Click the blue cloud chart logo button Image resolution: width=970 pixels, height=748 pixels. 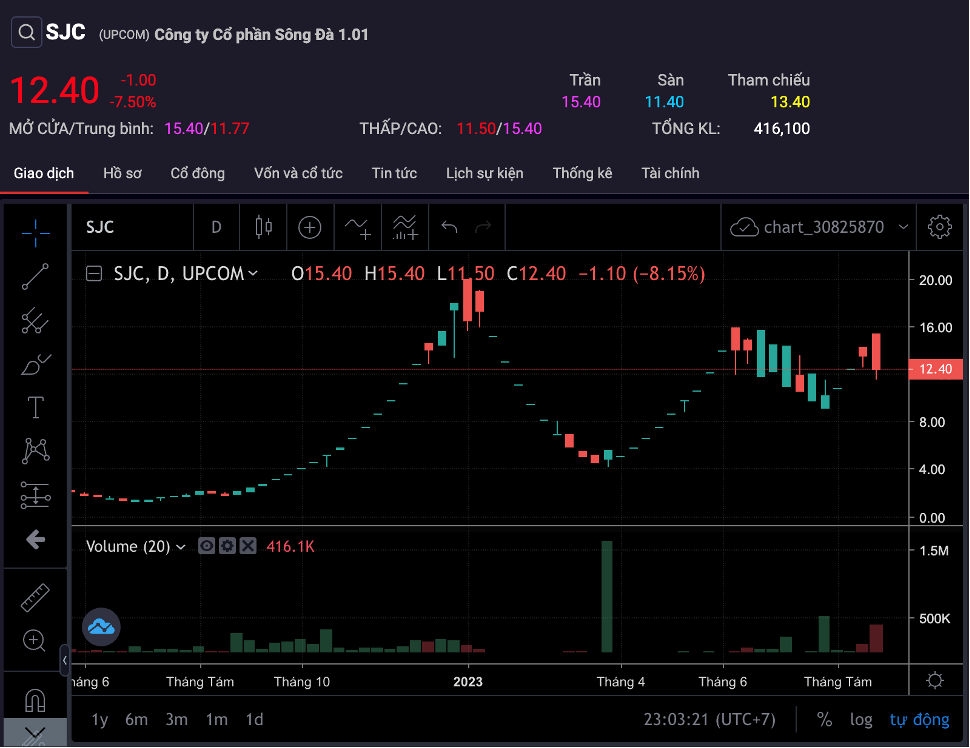101,627
